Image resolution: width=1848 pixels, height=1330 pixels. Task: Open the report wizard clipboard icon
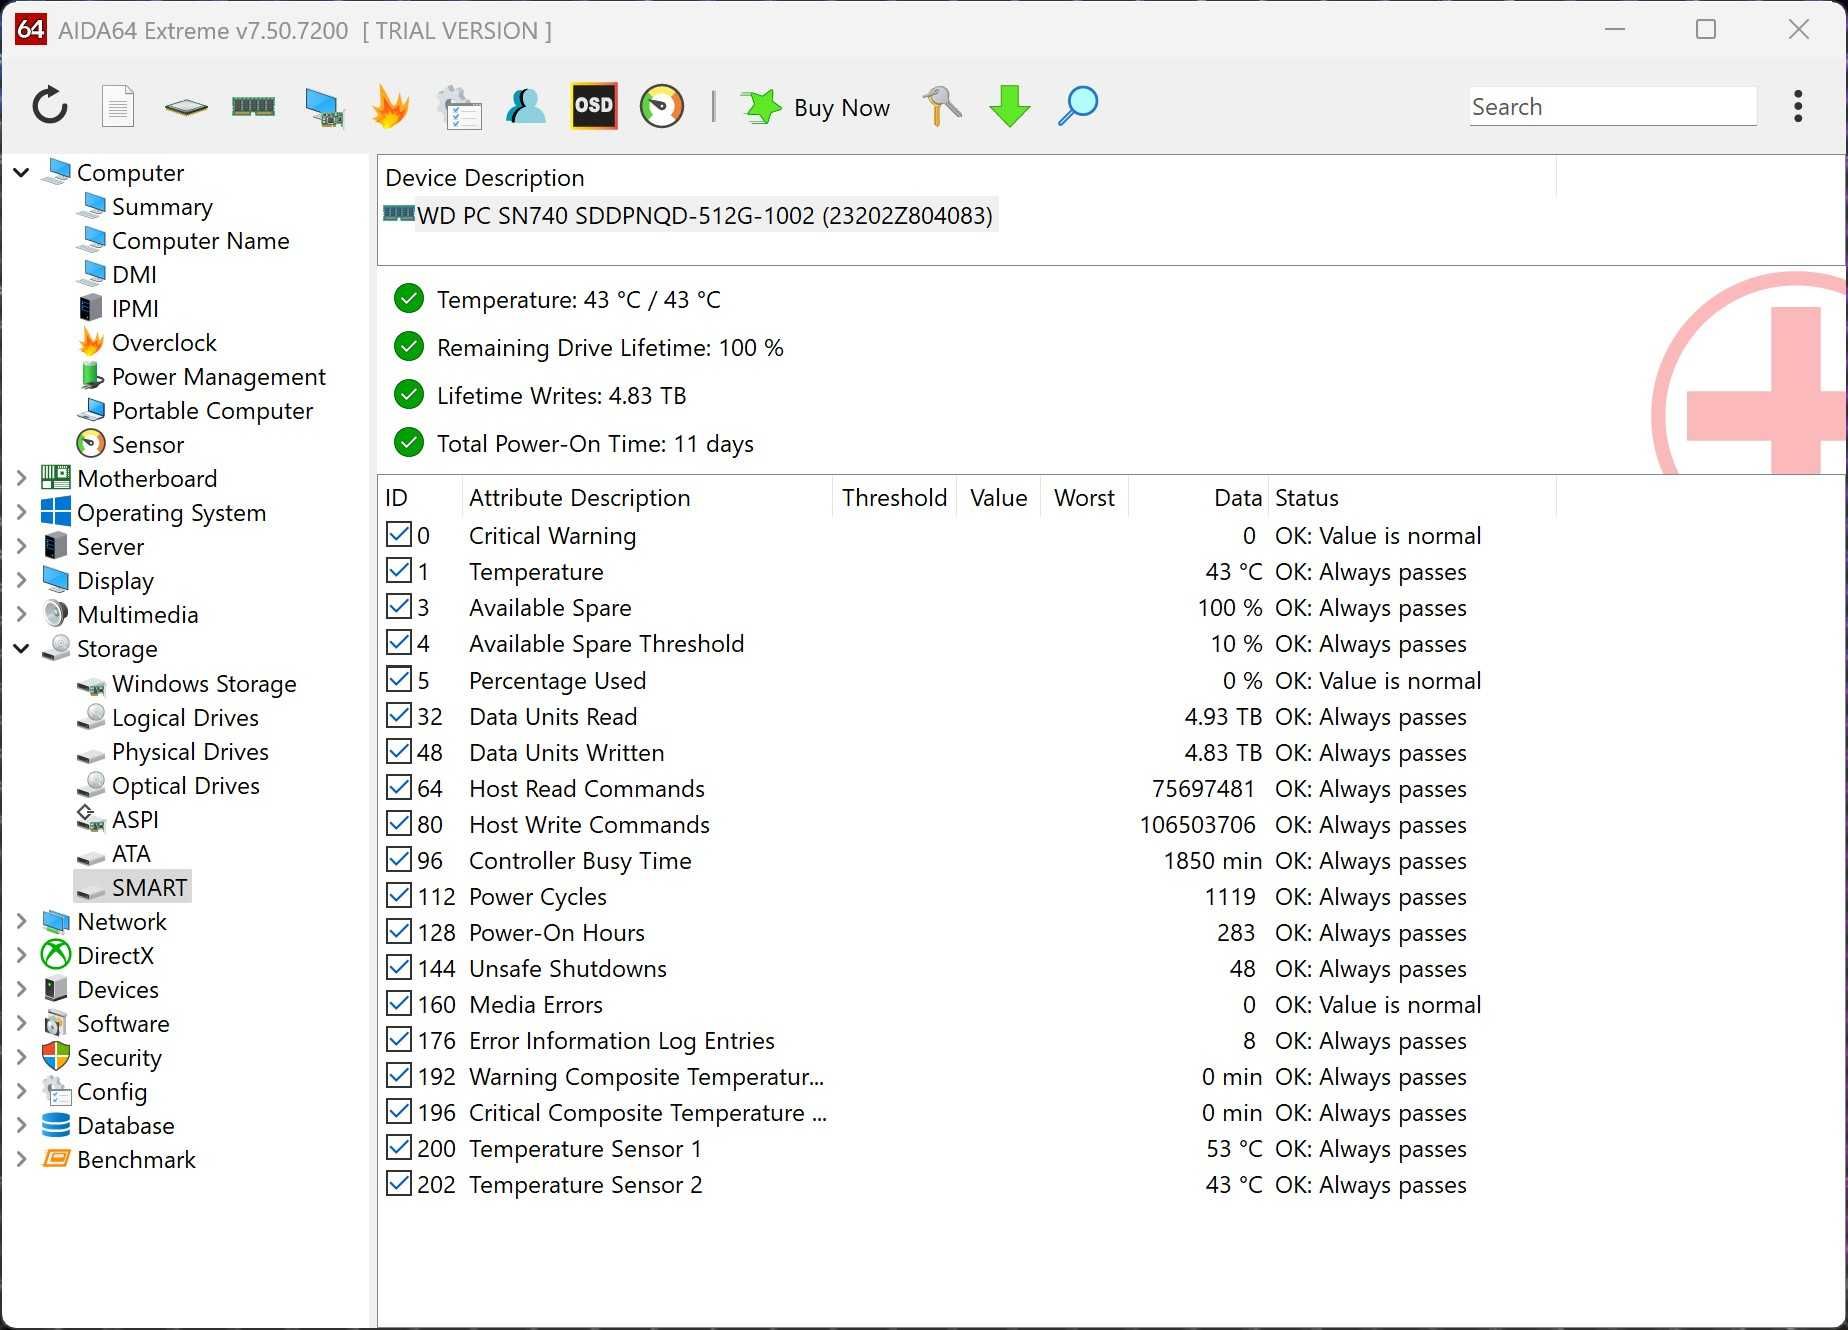(460, 107)
